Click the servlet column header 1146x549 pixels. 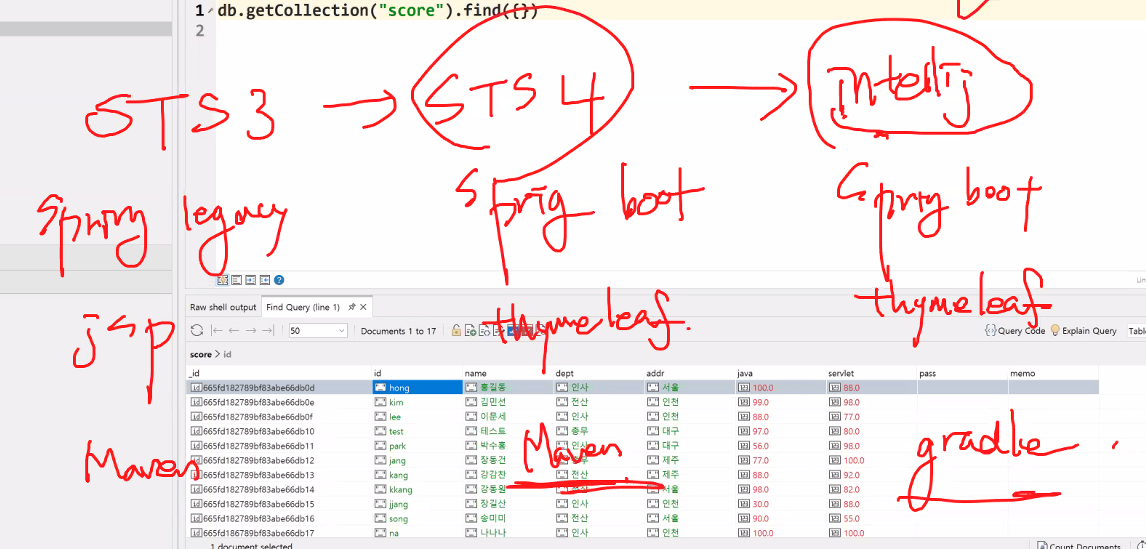tap(871, 373)
